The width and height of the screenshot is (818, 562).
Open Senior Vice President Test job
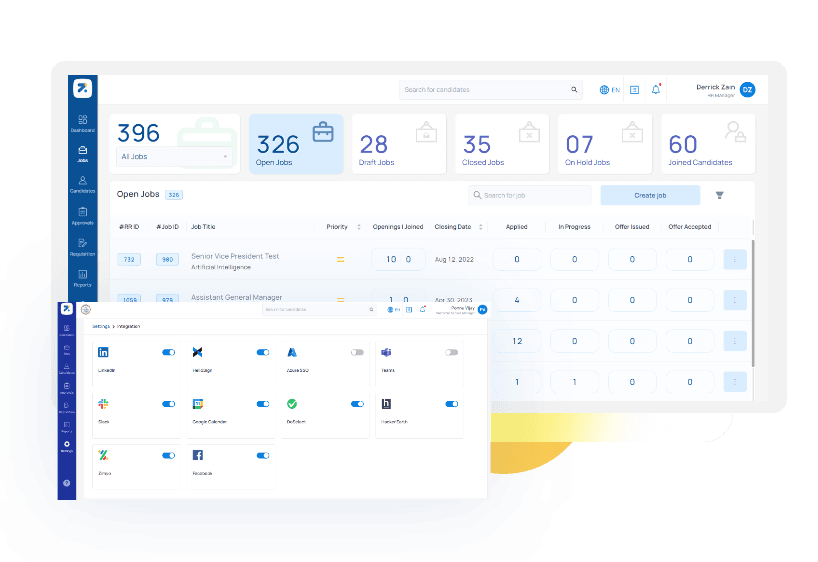(x=235, y=256)
